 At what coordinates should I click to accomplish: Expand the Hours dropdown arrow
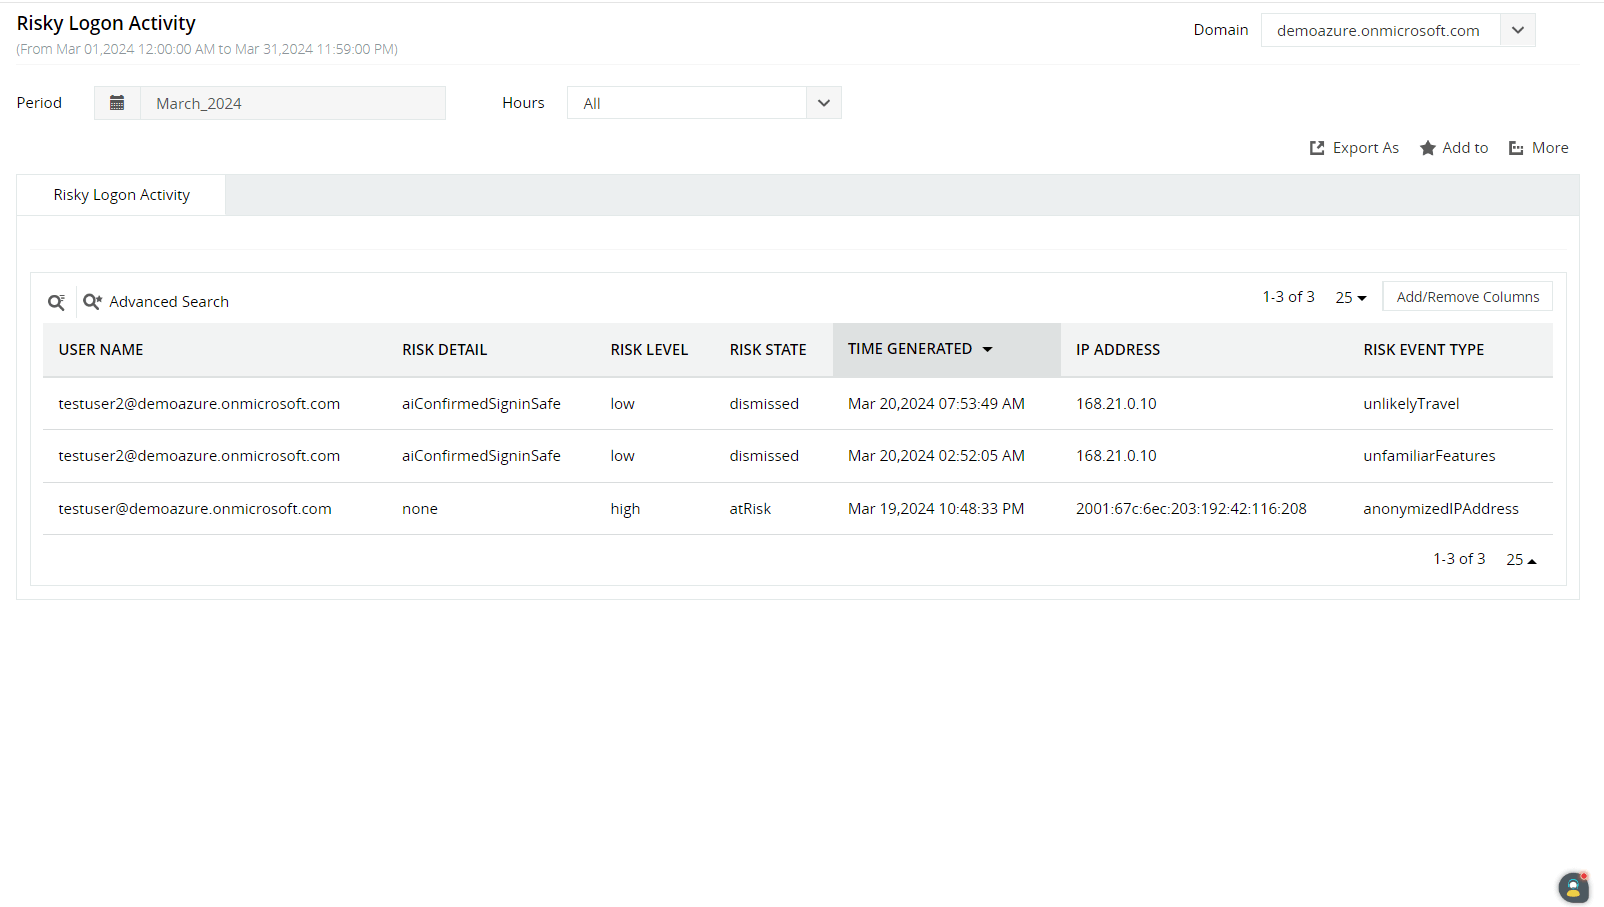[x=823, y=103]
